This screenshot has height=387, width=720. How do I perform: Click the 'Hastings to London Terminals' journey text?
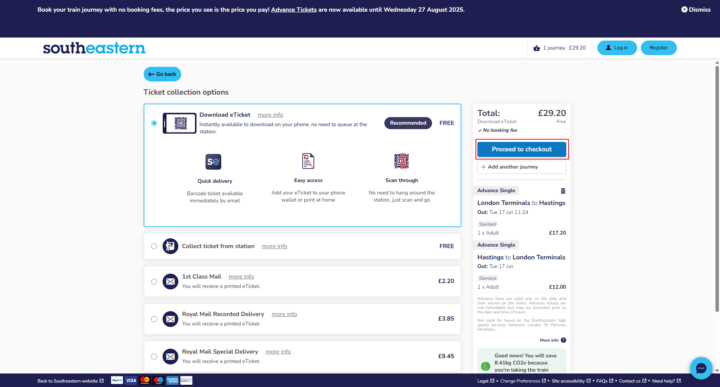pyautogui.click(x=521, y=257)
